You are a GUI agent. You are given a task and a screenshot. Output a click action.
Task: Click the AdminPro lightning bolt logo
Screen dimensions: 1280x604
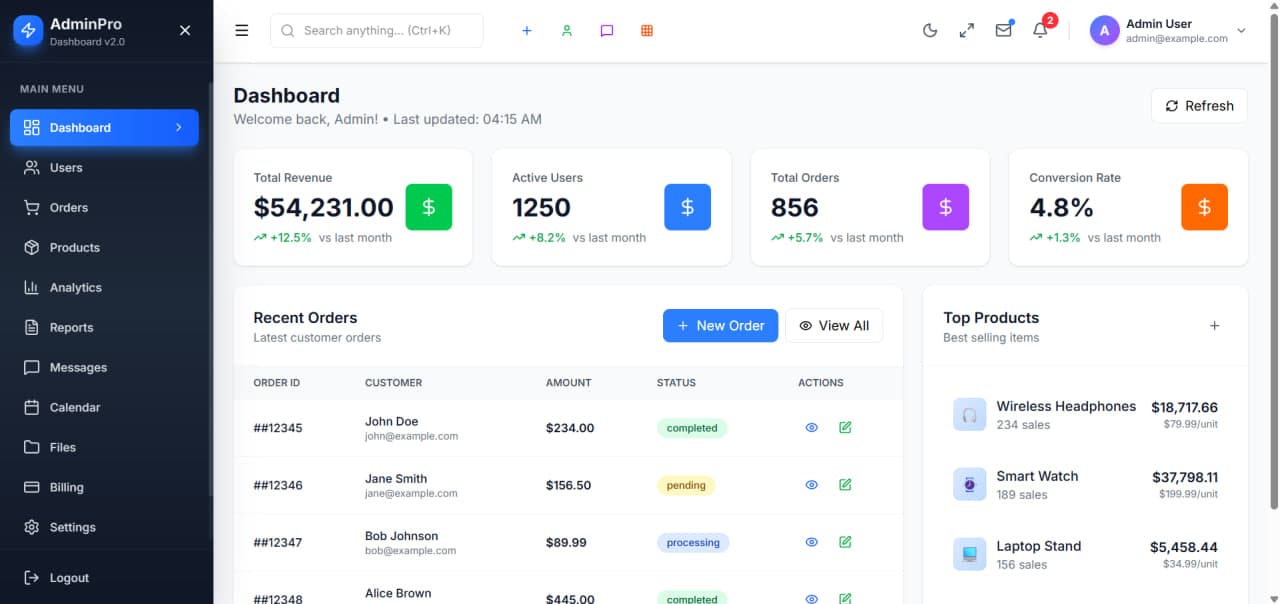(x=28, y=31)
